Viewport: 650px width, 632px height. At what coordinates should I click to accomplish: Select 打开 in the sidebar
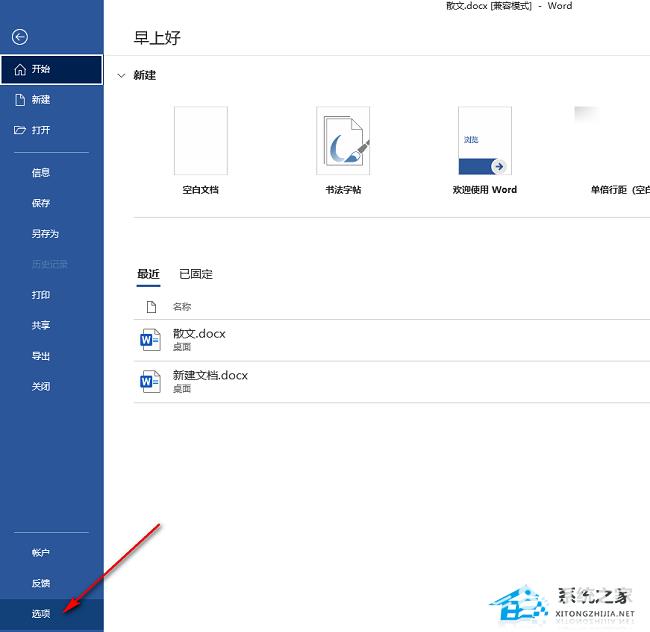52,130
